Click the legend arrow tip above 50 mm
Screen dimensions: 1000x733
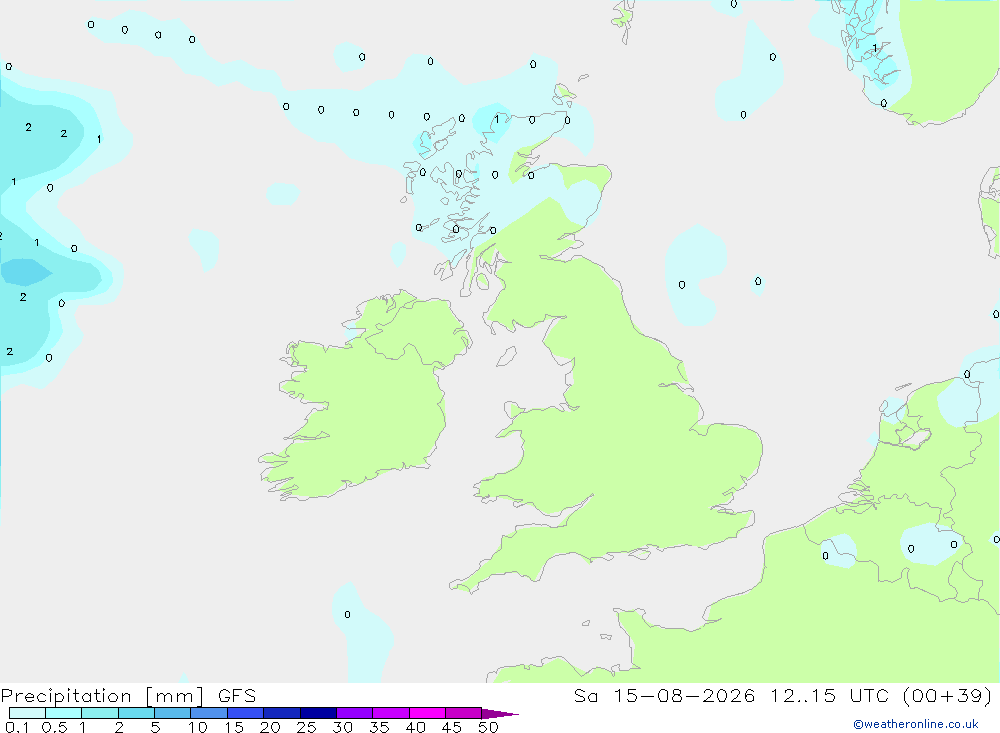click(x=499, y=714)
